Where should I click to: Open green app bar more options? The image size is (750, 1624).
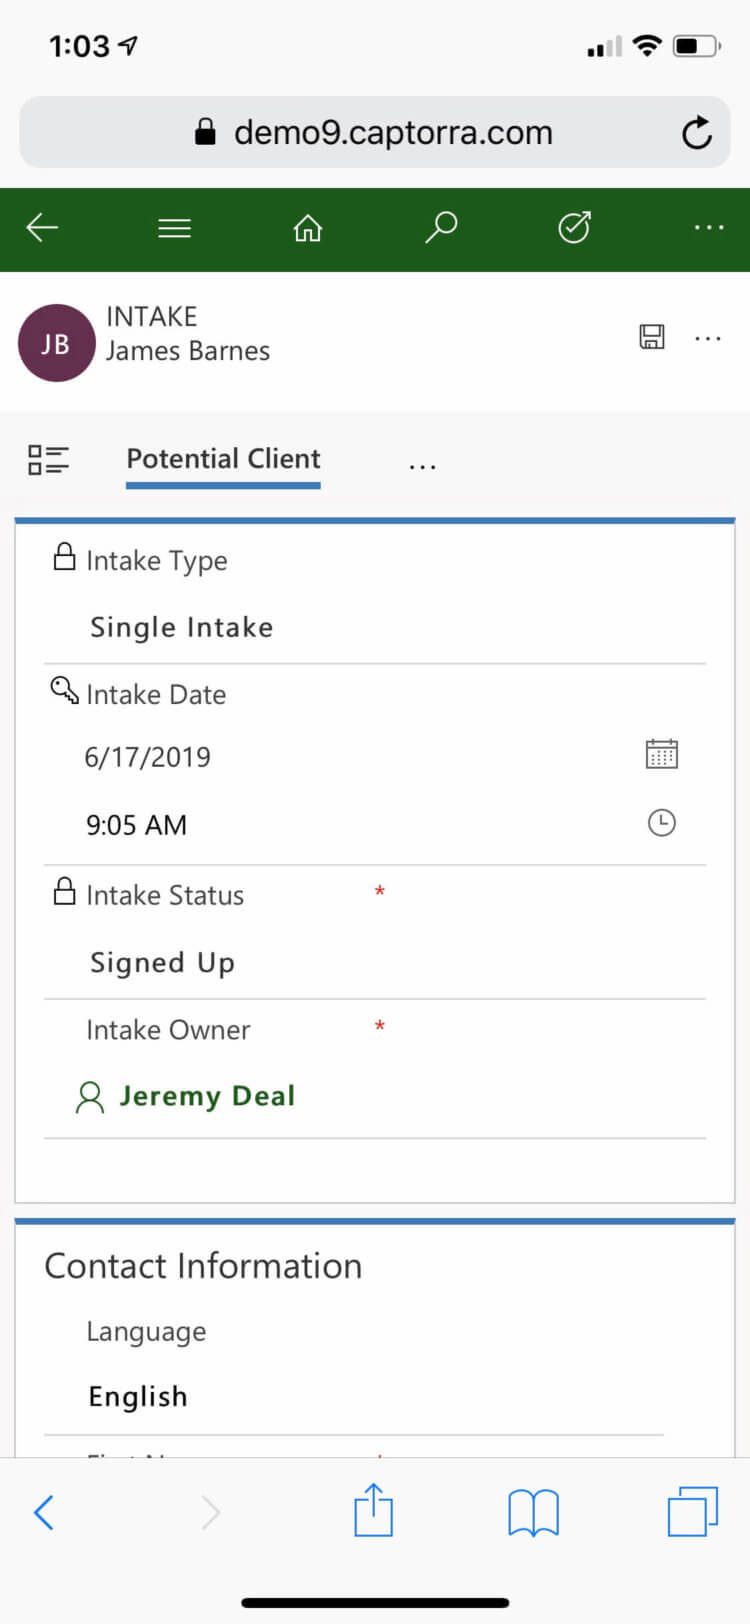pos(709,228)
